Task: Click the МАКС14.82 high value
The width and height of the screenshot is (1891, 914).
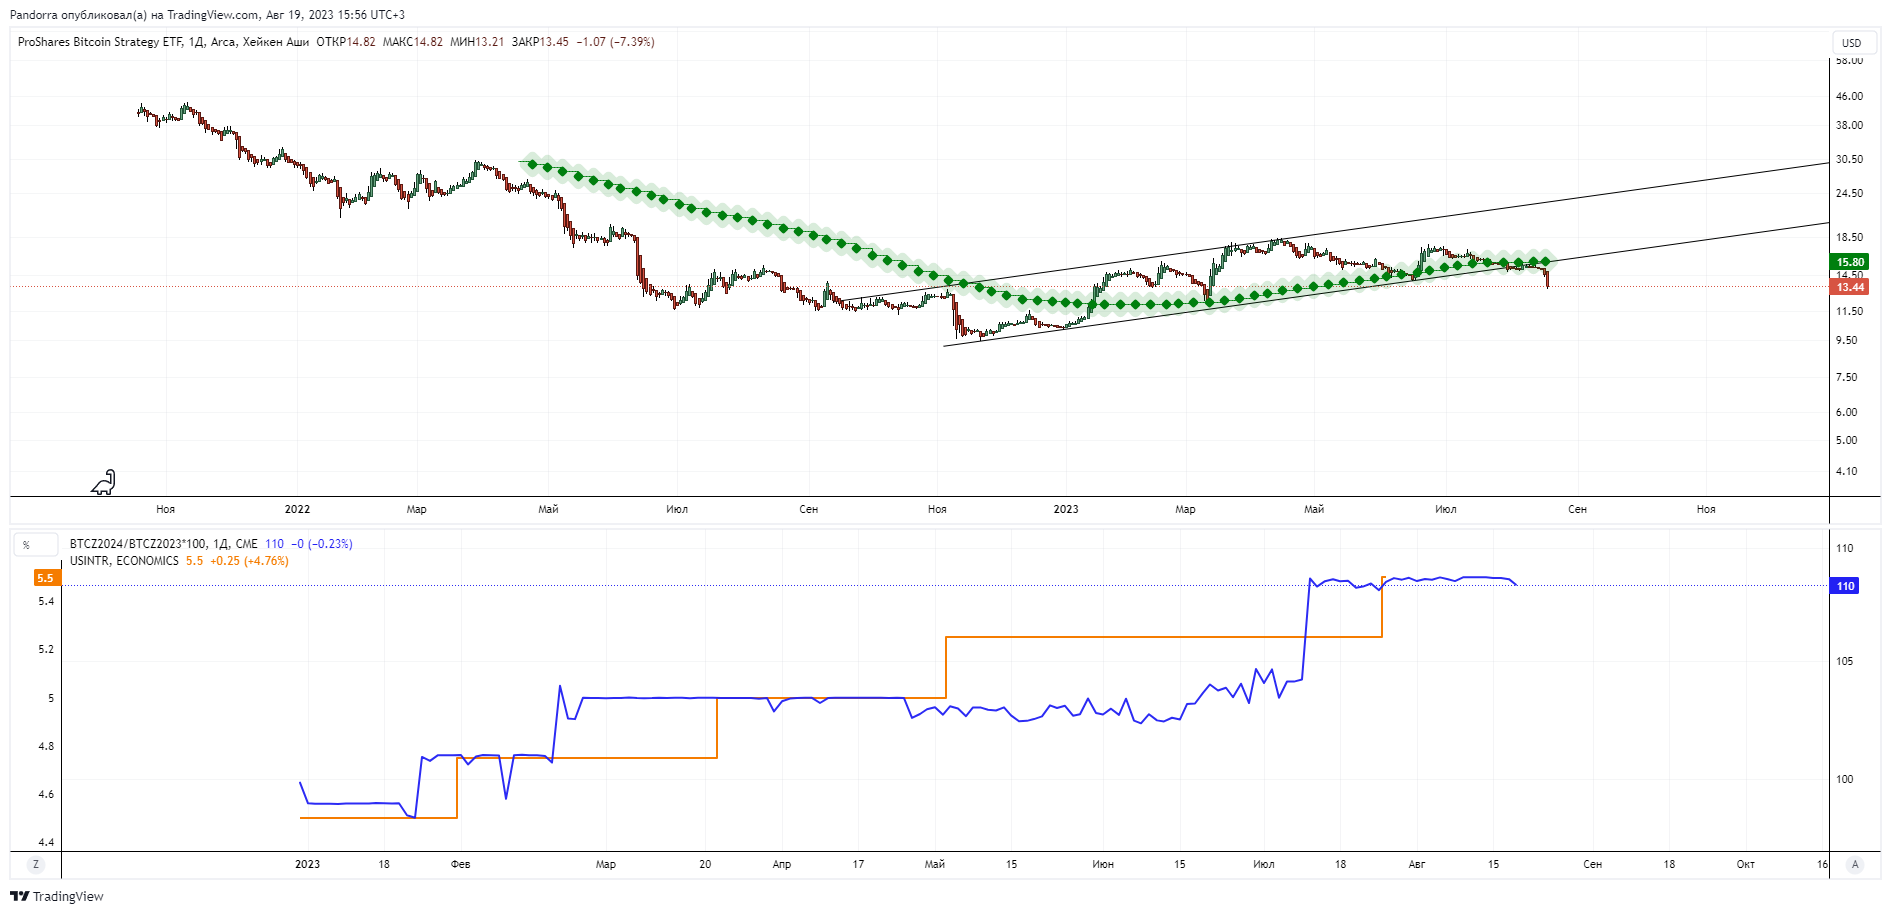Action: [413, 42]
